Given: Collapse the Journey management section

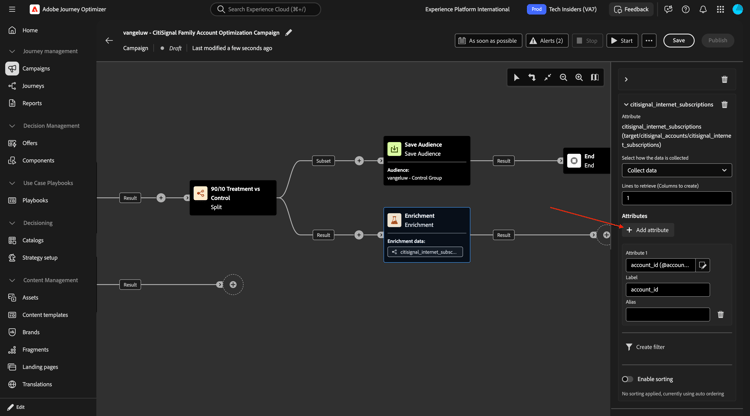Looking at the screenshot, I should [12, 51].
